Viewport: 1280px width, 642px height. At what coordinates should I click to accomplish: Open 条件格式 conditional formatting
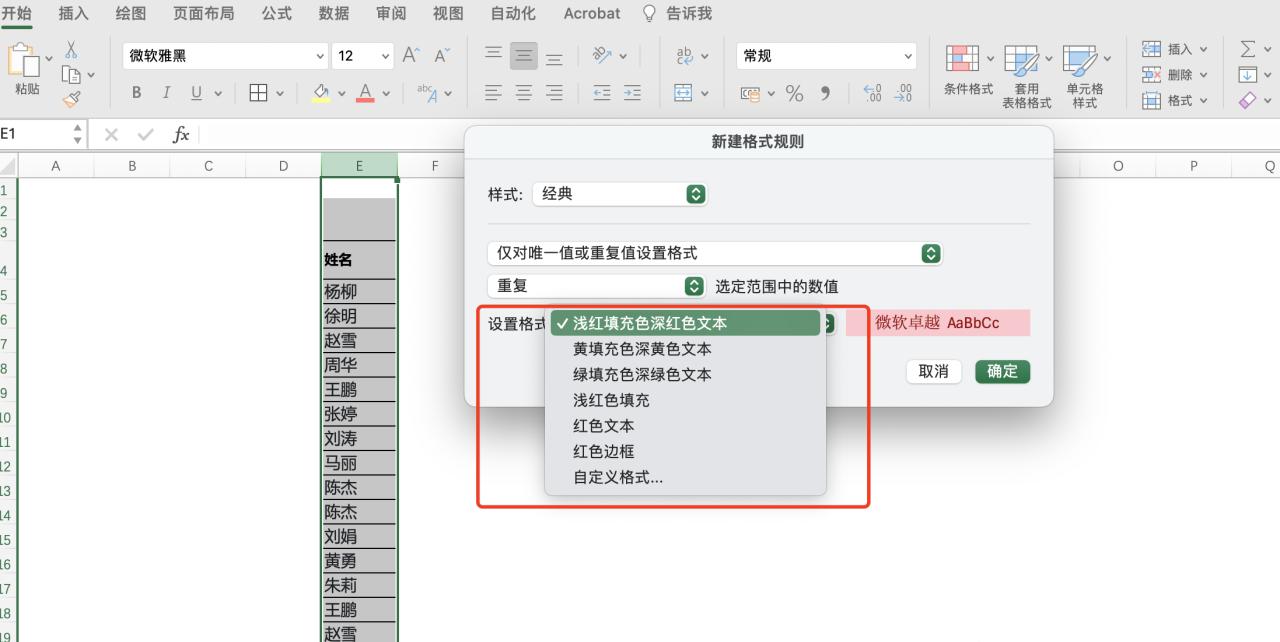[x=968, y=70]
